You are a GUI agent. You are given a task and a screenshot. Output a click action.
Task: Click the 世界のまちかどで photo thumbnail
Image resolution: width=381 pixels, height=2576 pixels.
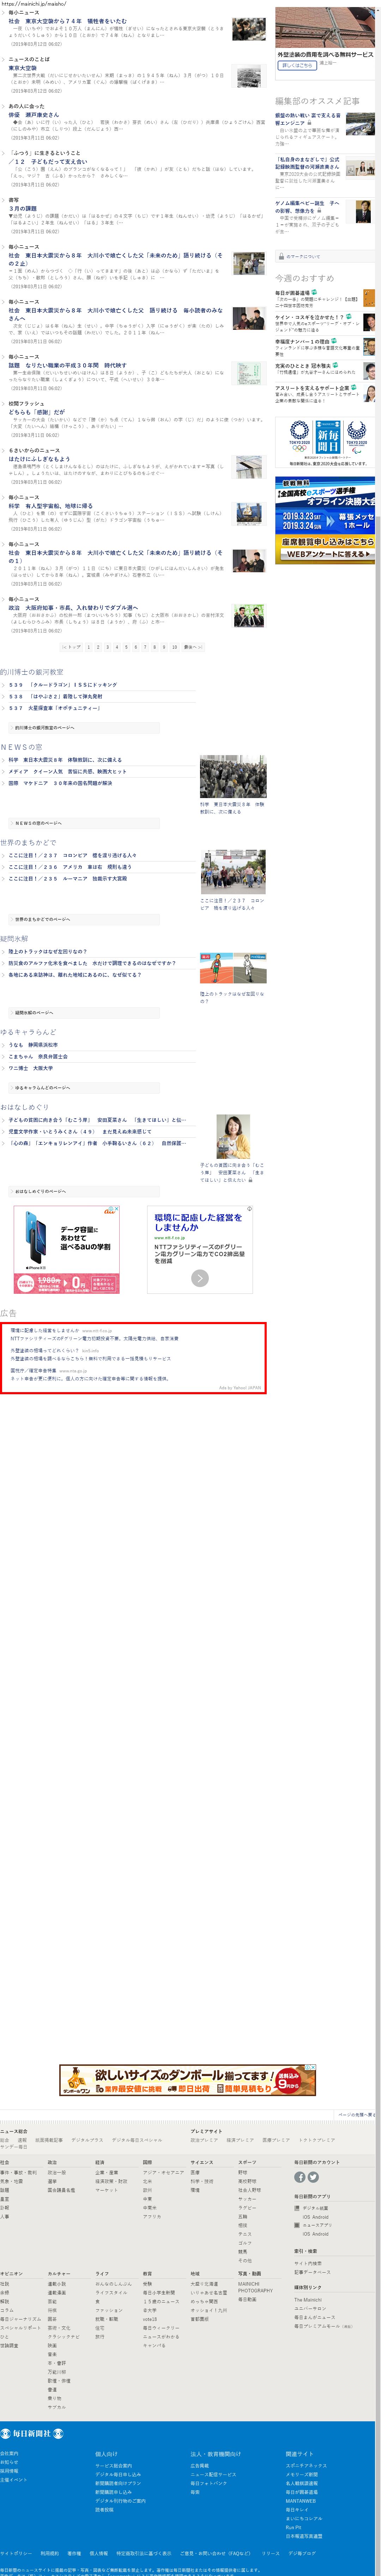click(x=233, y=872)
